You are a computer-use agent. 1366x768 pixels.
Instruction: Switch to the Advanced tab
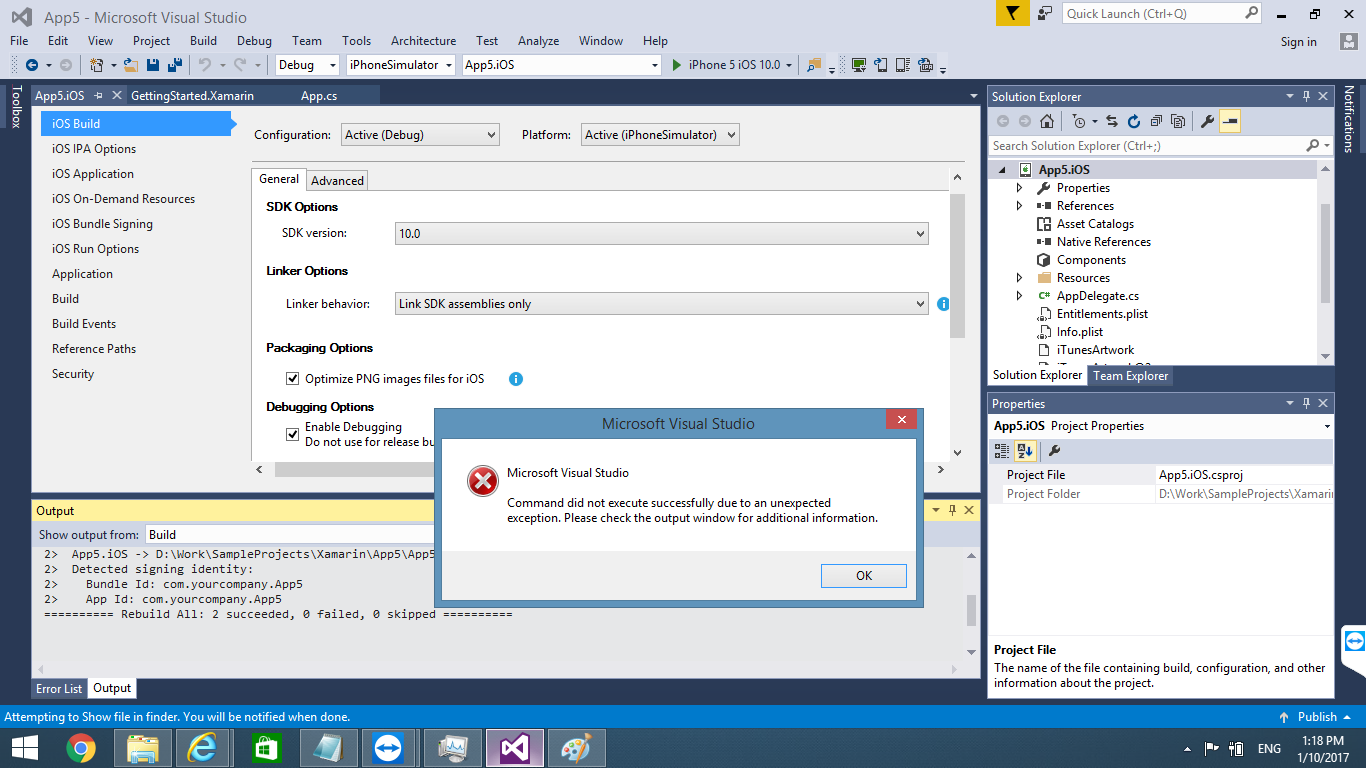337,181
